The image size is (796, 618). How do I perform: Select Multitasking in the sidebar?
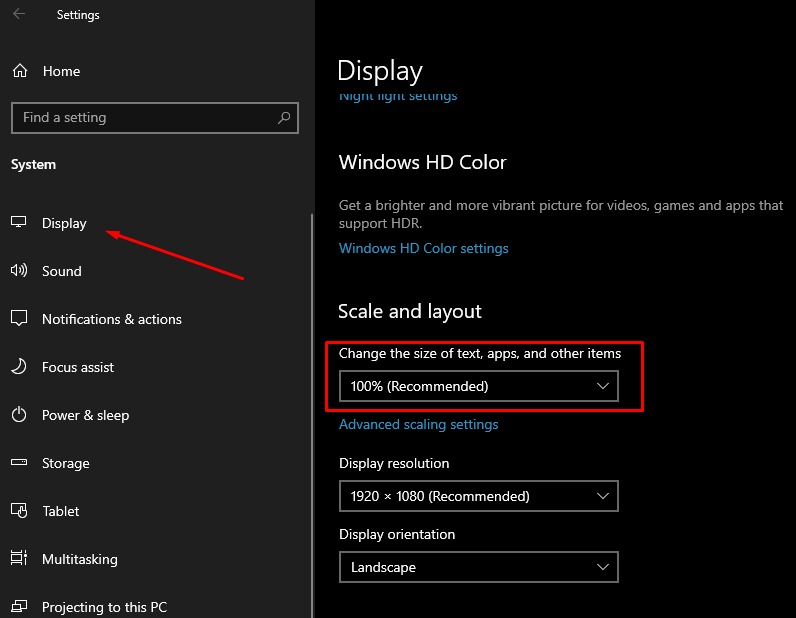pos(80,559)
